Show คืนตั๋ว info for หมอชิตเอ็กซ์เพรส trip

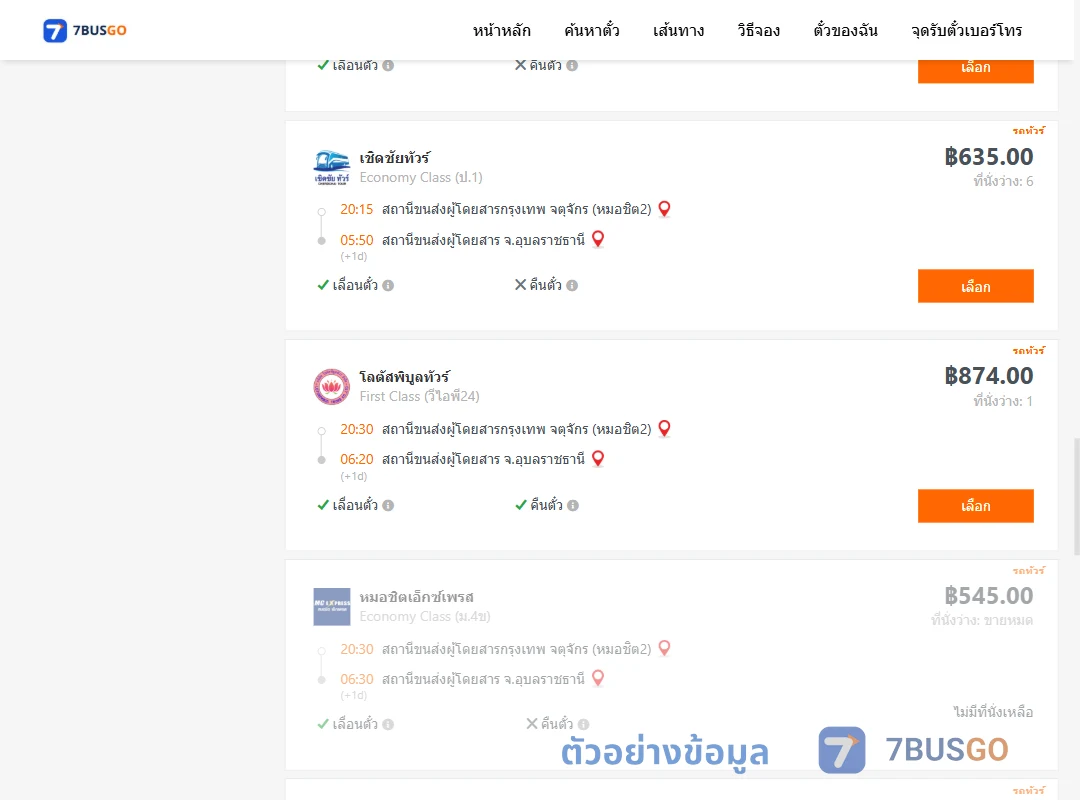[x=583, y=724]
